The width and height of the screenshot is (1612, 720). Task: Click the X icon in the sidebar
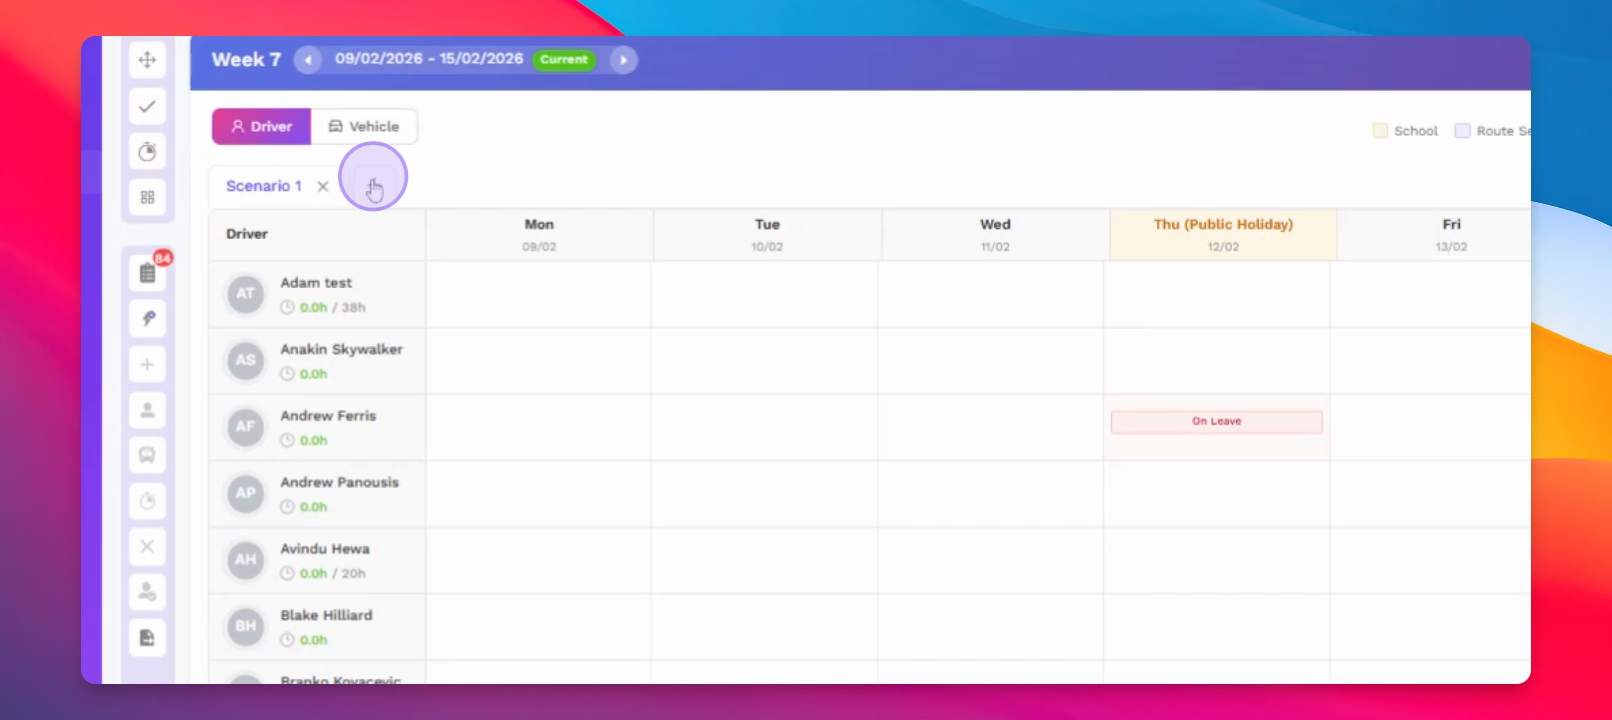(x=147, y=546)
